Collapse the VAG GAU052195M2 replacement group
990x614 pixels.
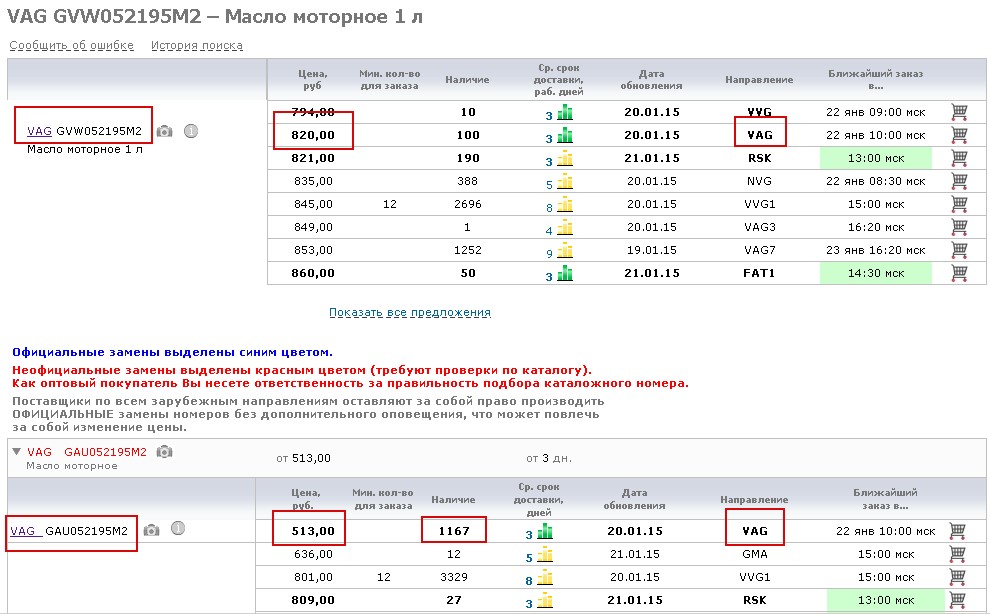click(x=16, y=452)
